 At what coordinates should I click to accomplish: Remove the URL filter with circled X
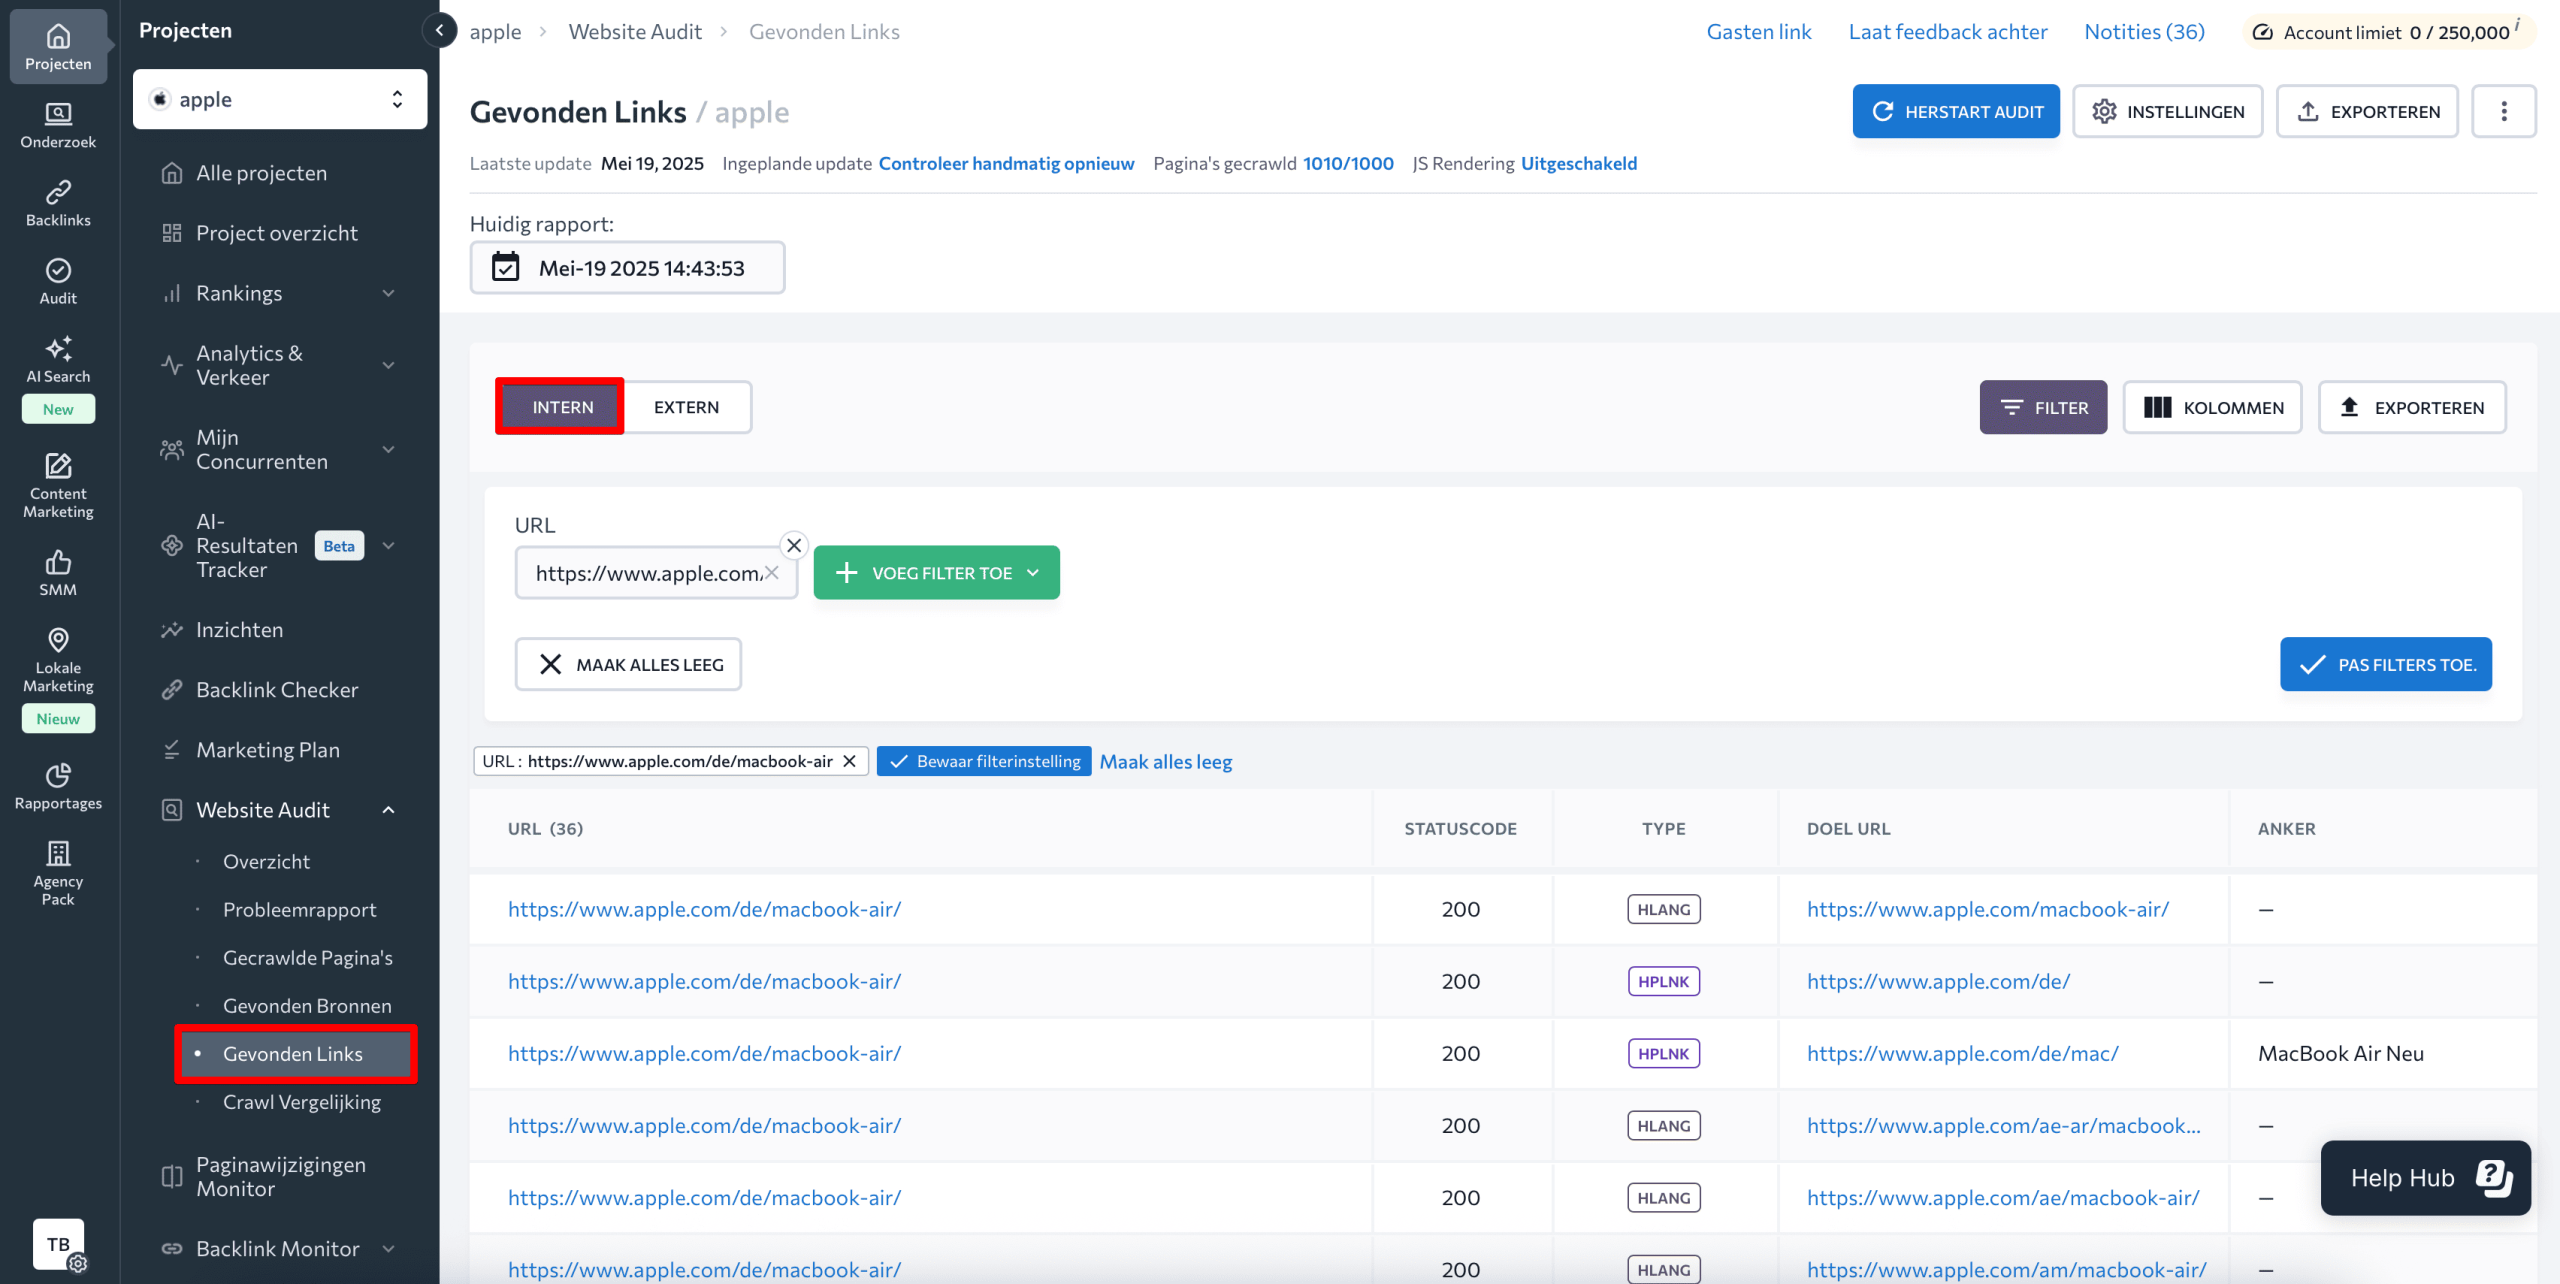pos(794,545)
